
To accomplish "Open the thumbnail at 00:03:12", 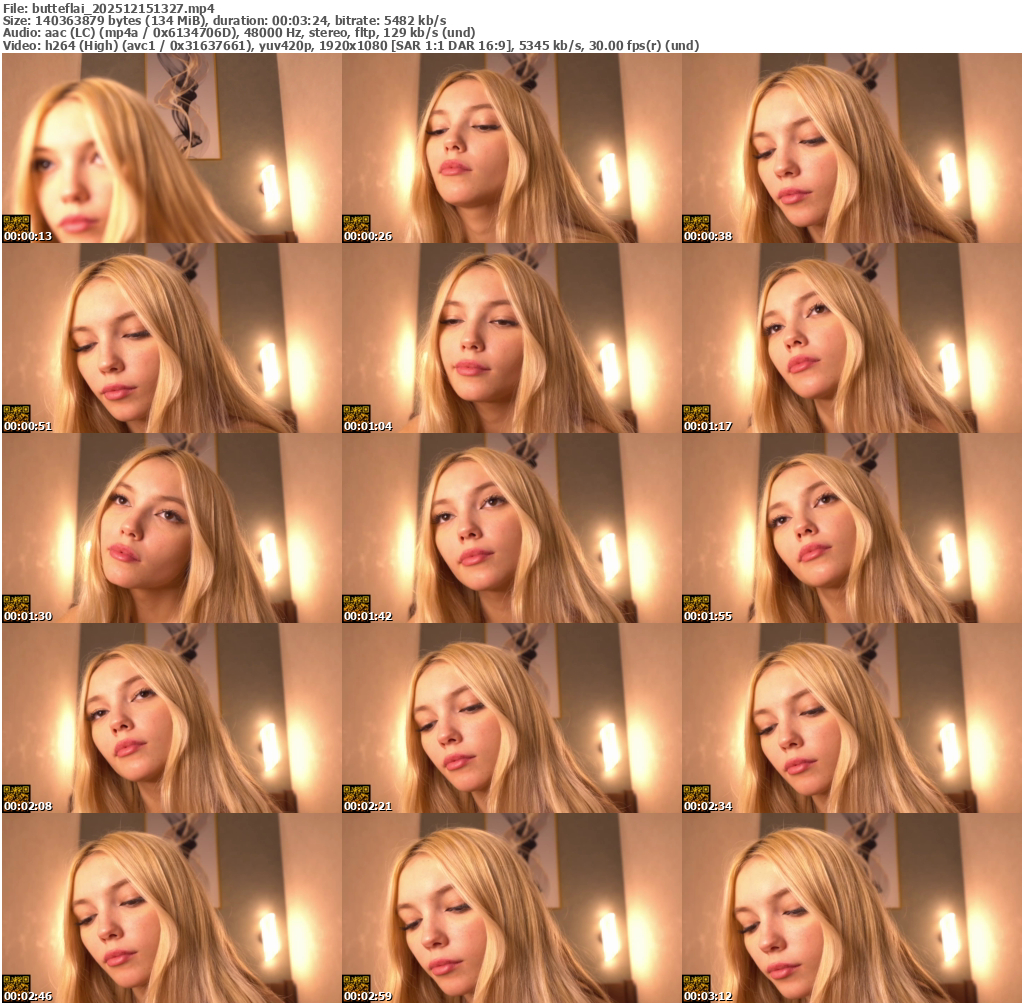I will coord(852,908).
